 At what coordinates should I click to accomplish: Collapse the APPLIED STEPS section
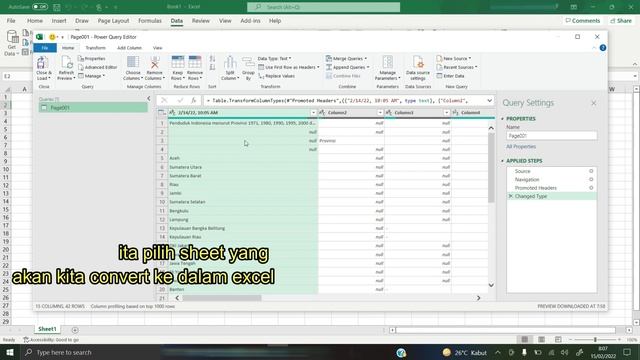click(x=502, y=161)
